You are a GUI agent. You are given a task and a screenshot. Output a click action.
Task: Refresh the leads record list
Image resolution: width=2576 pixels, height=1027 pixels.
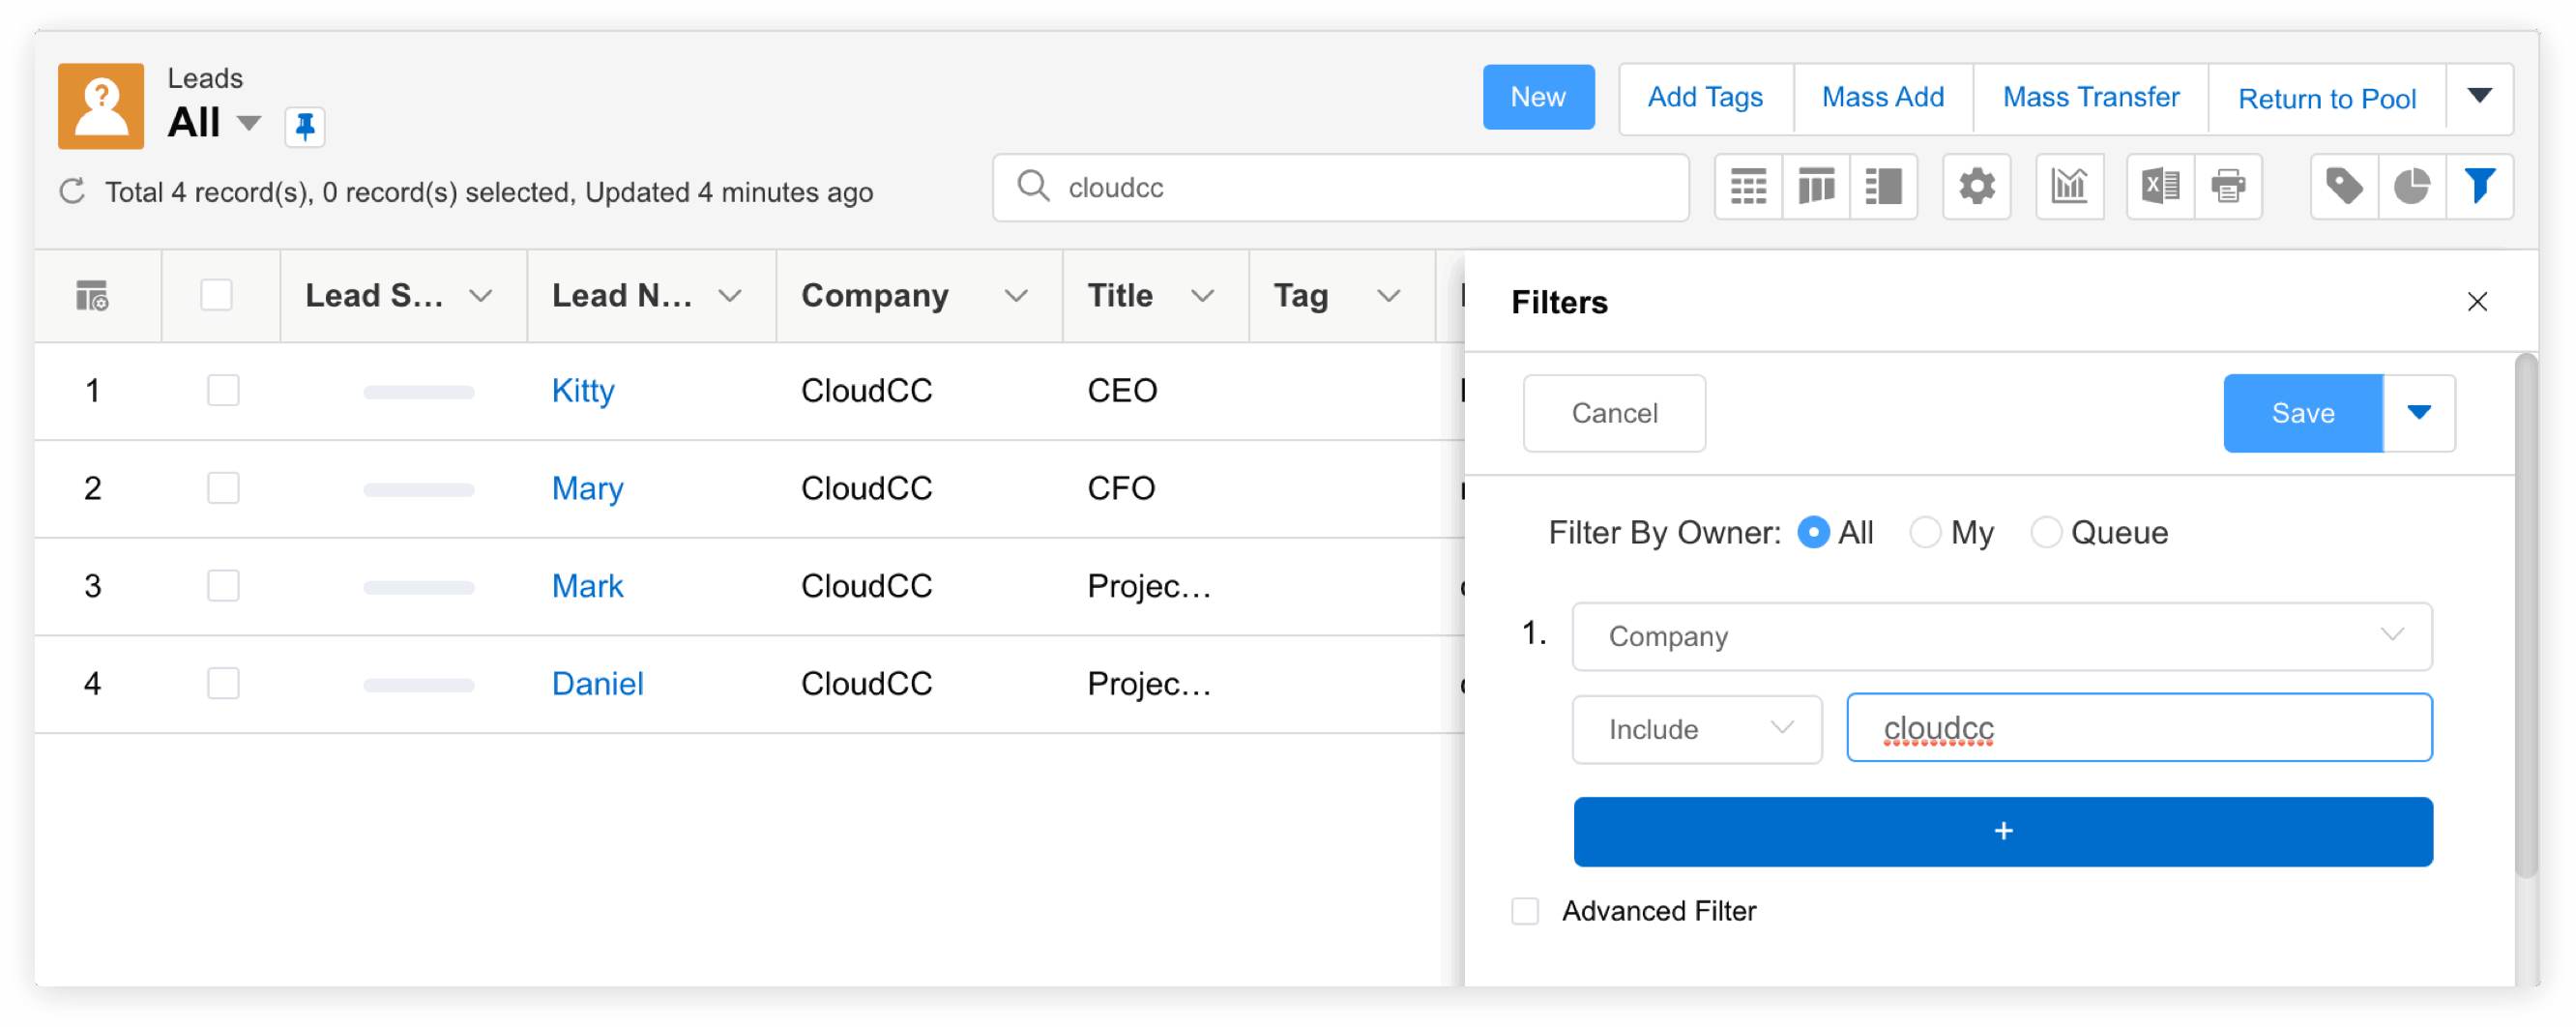72,191
